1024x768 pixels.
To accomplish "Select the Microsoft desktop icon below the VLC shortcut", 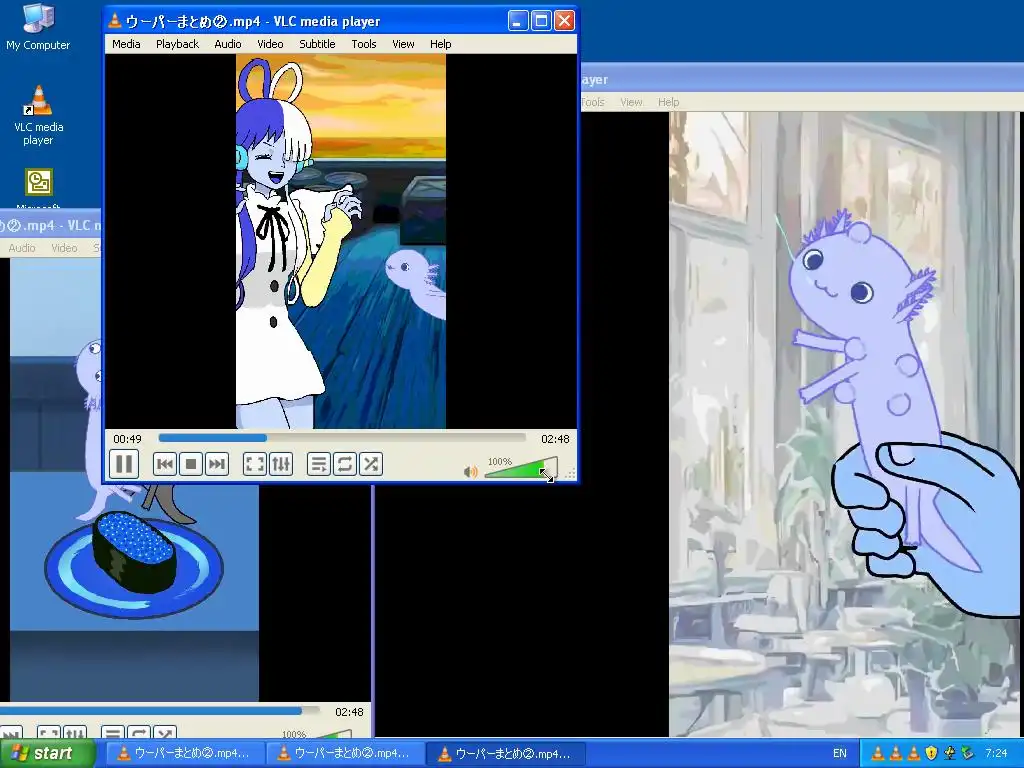I will (x=39, y=189).
